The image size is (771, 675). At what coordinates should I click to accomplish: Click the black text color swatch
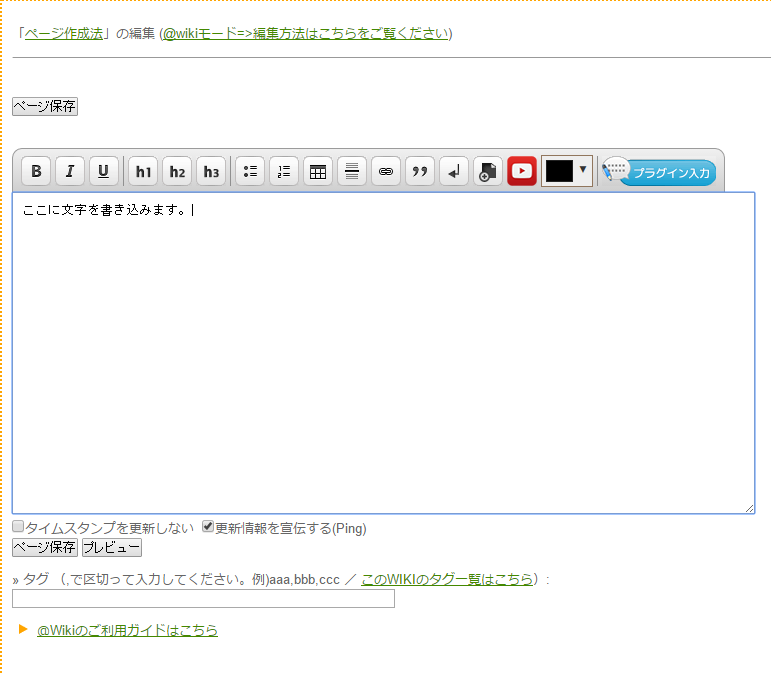[x=559, y=171]
